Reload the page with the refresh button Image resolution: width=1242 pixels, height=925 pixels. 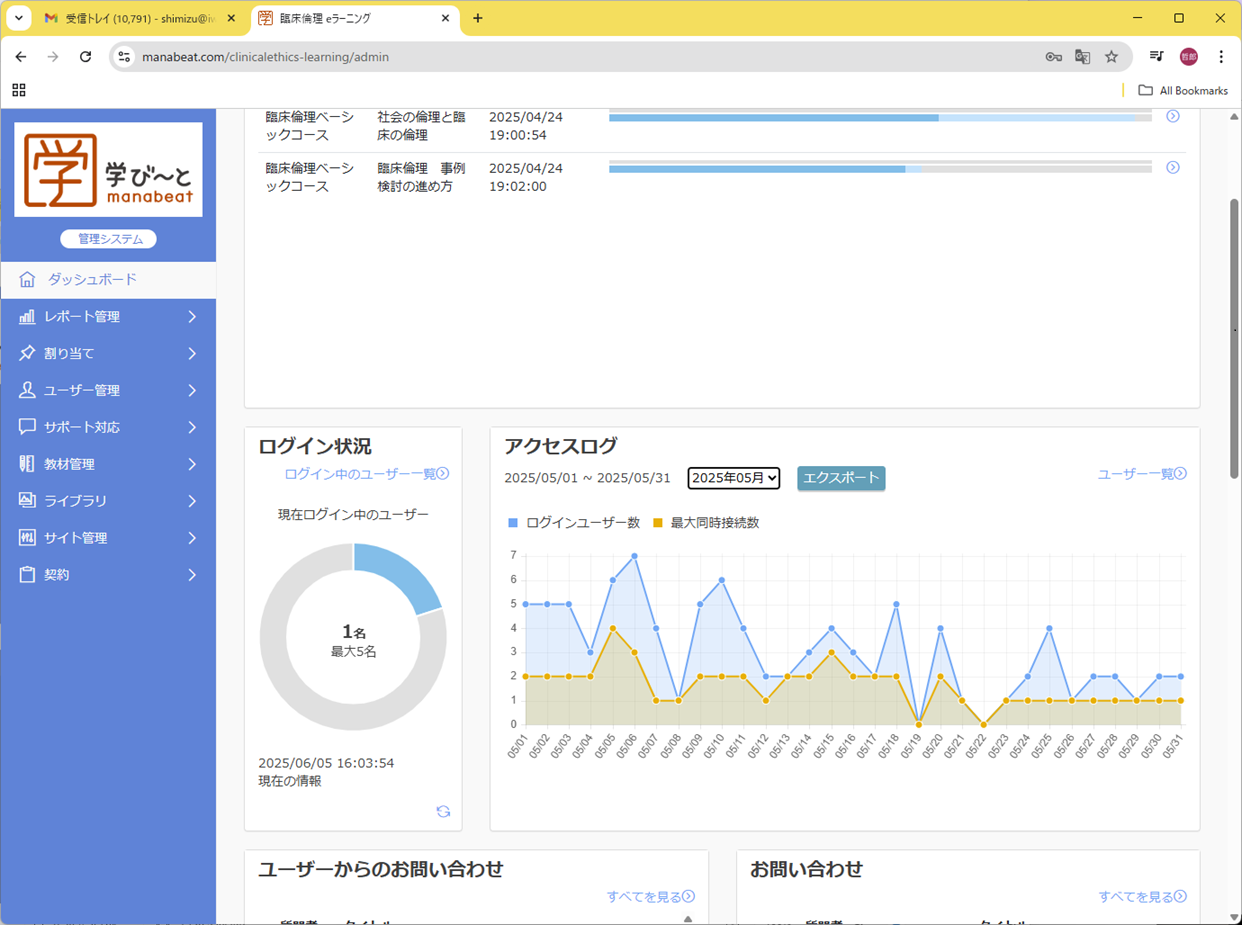tap(86, 57)
